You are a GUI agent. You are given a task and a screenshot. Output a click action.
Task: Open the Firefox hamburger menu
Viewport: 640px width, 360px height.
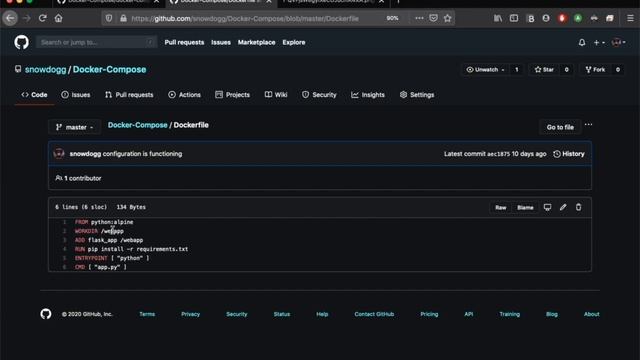(630, 18)
